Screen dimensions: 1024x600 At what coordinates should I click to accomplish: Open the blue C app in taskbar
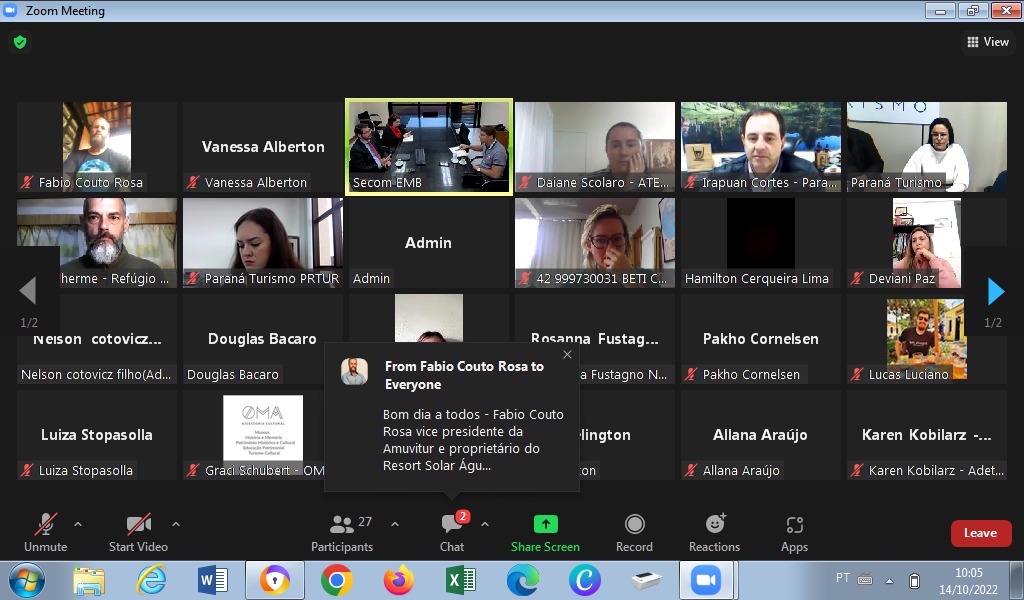pyautogui.click(x=584, y=580)
